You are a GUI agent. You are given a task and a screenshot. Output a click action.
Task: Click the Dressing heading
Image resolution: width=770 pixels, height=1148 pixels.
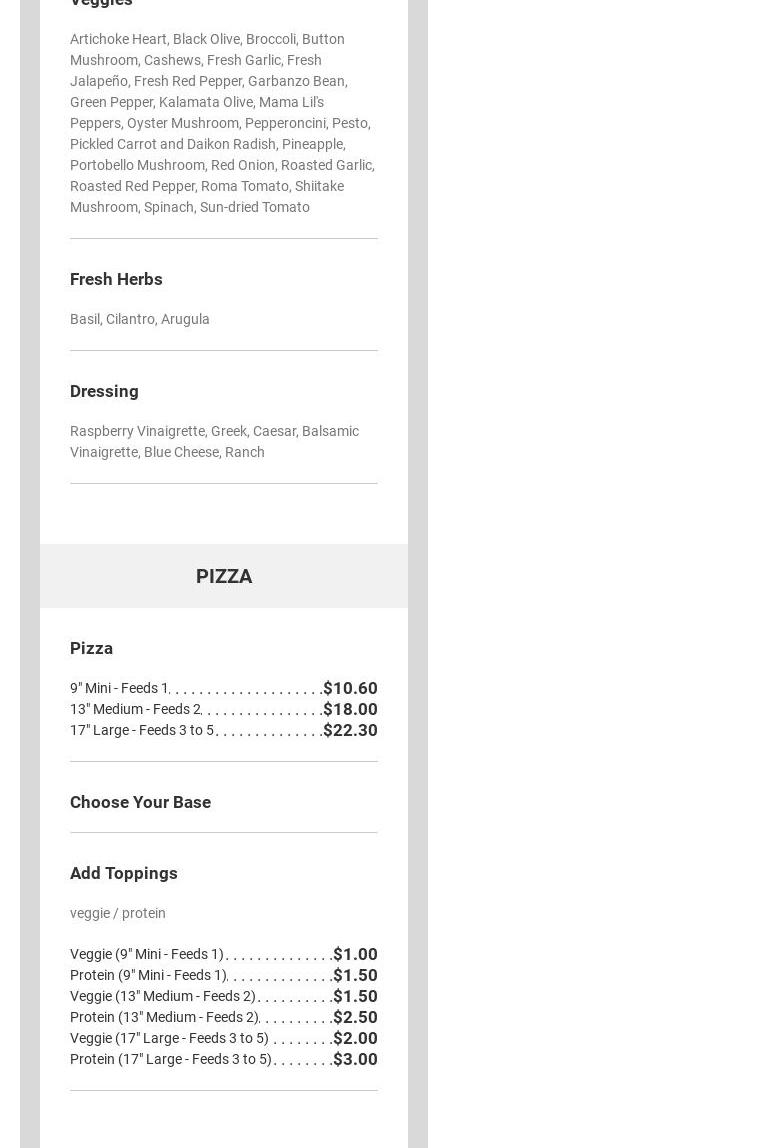click(x=104, y=391)
